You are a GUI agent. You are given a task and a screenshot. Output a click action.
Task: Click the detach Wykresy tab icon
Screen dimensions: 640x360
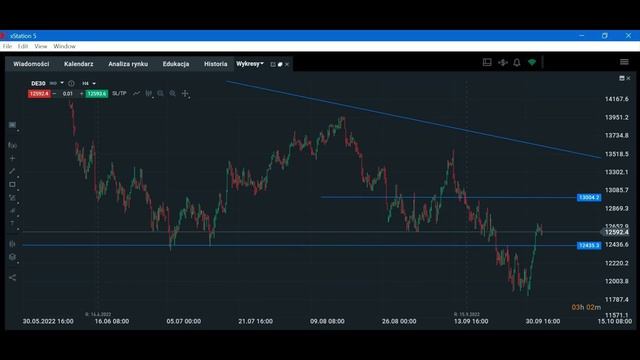click(273, 64)
